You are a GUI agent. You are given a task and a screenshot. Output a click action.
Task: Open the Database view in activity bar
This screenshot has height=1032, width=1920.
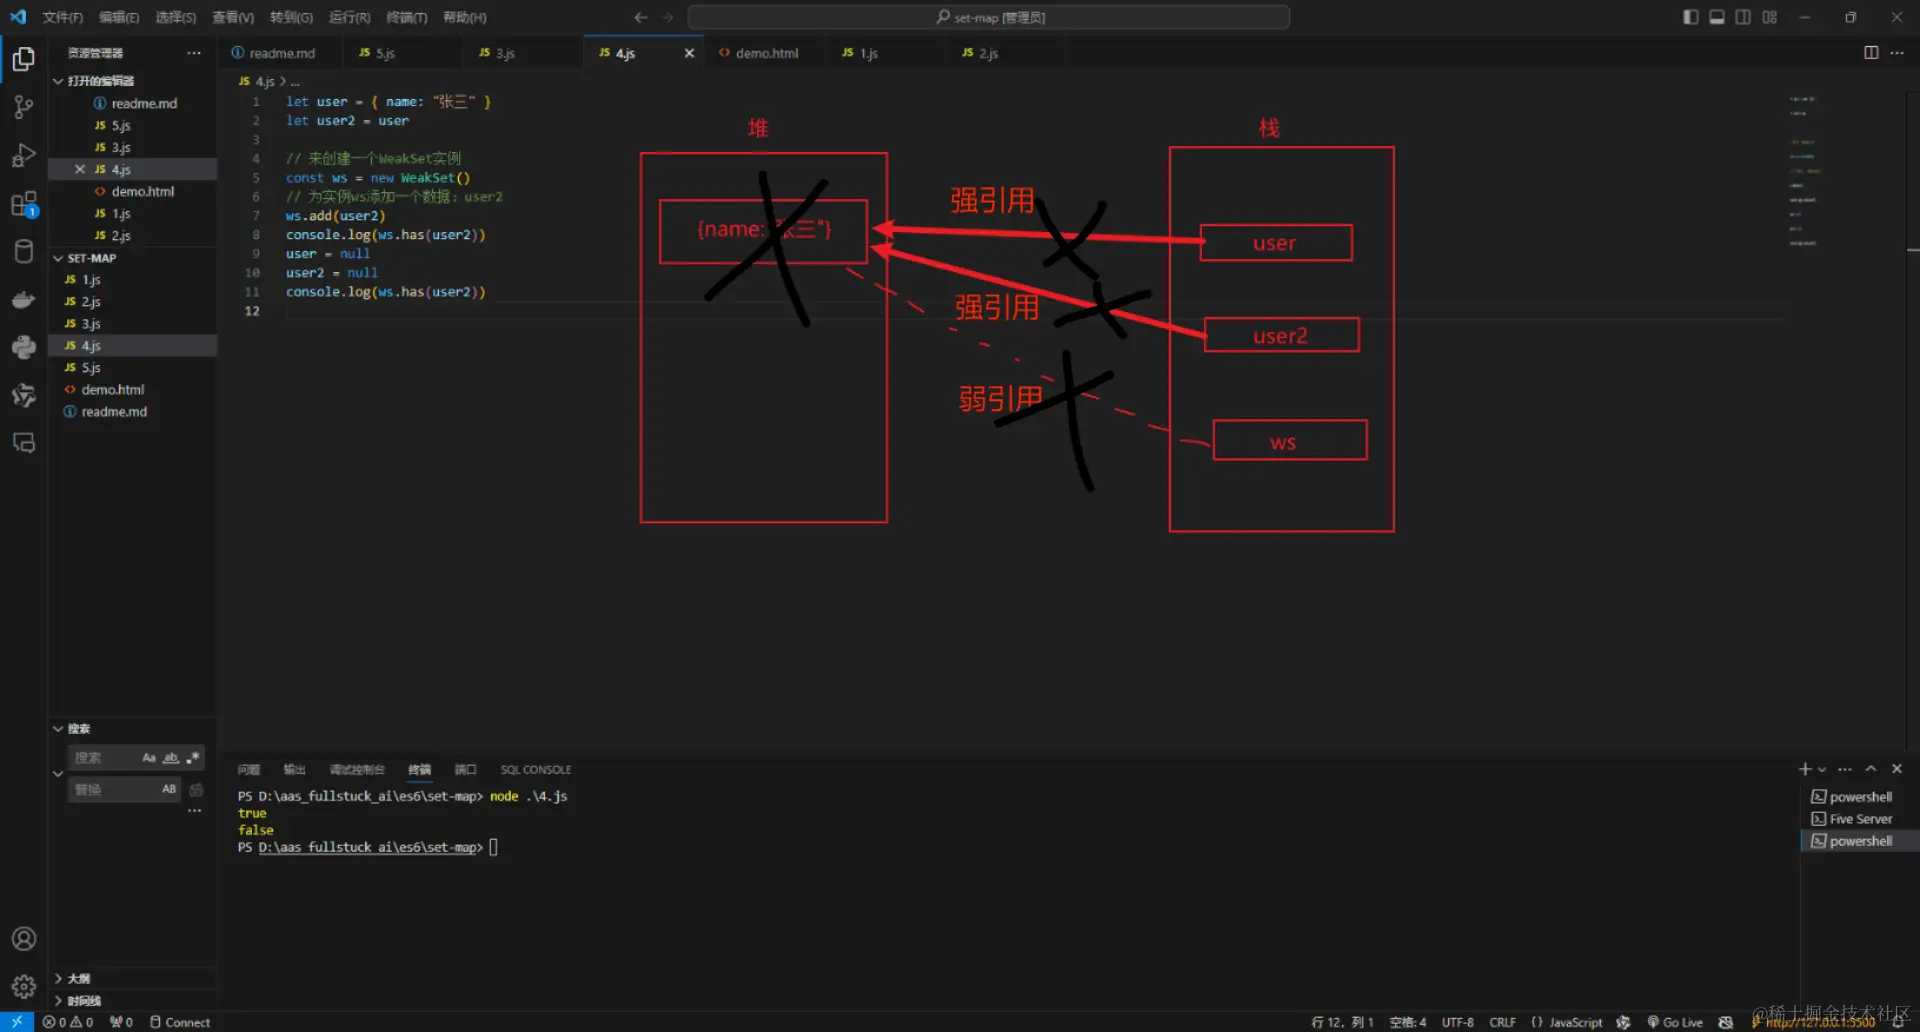coord(24,251)
